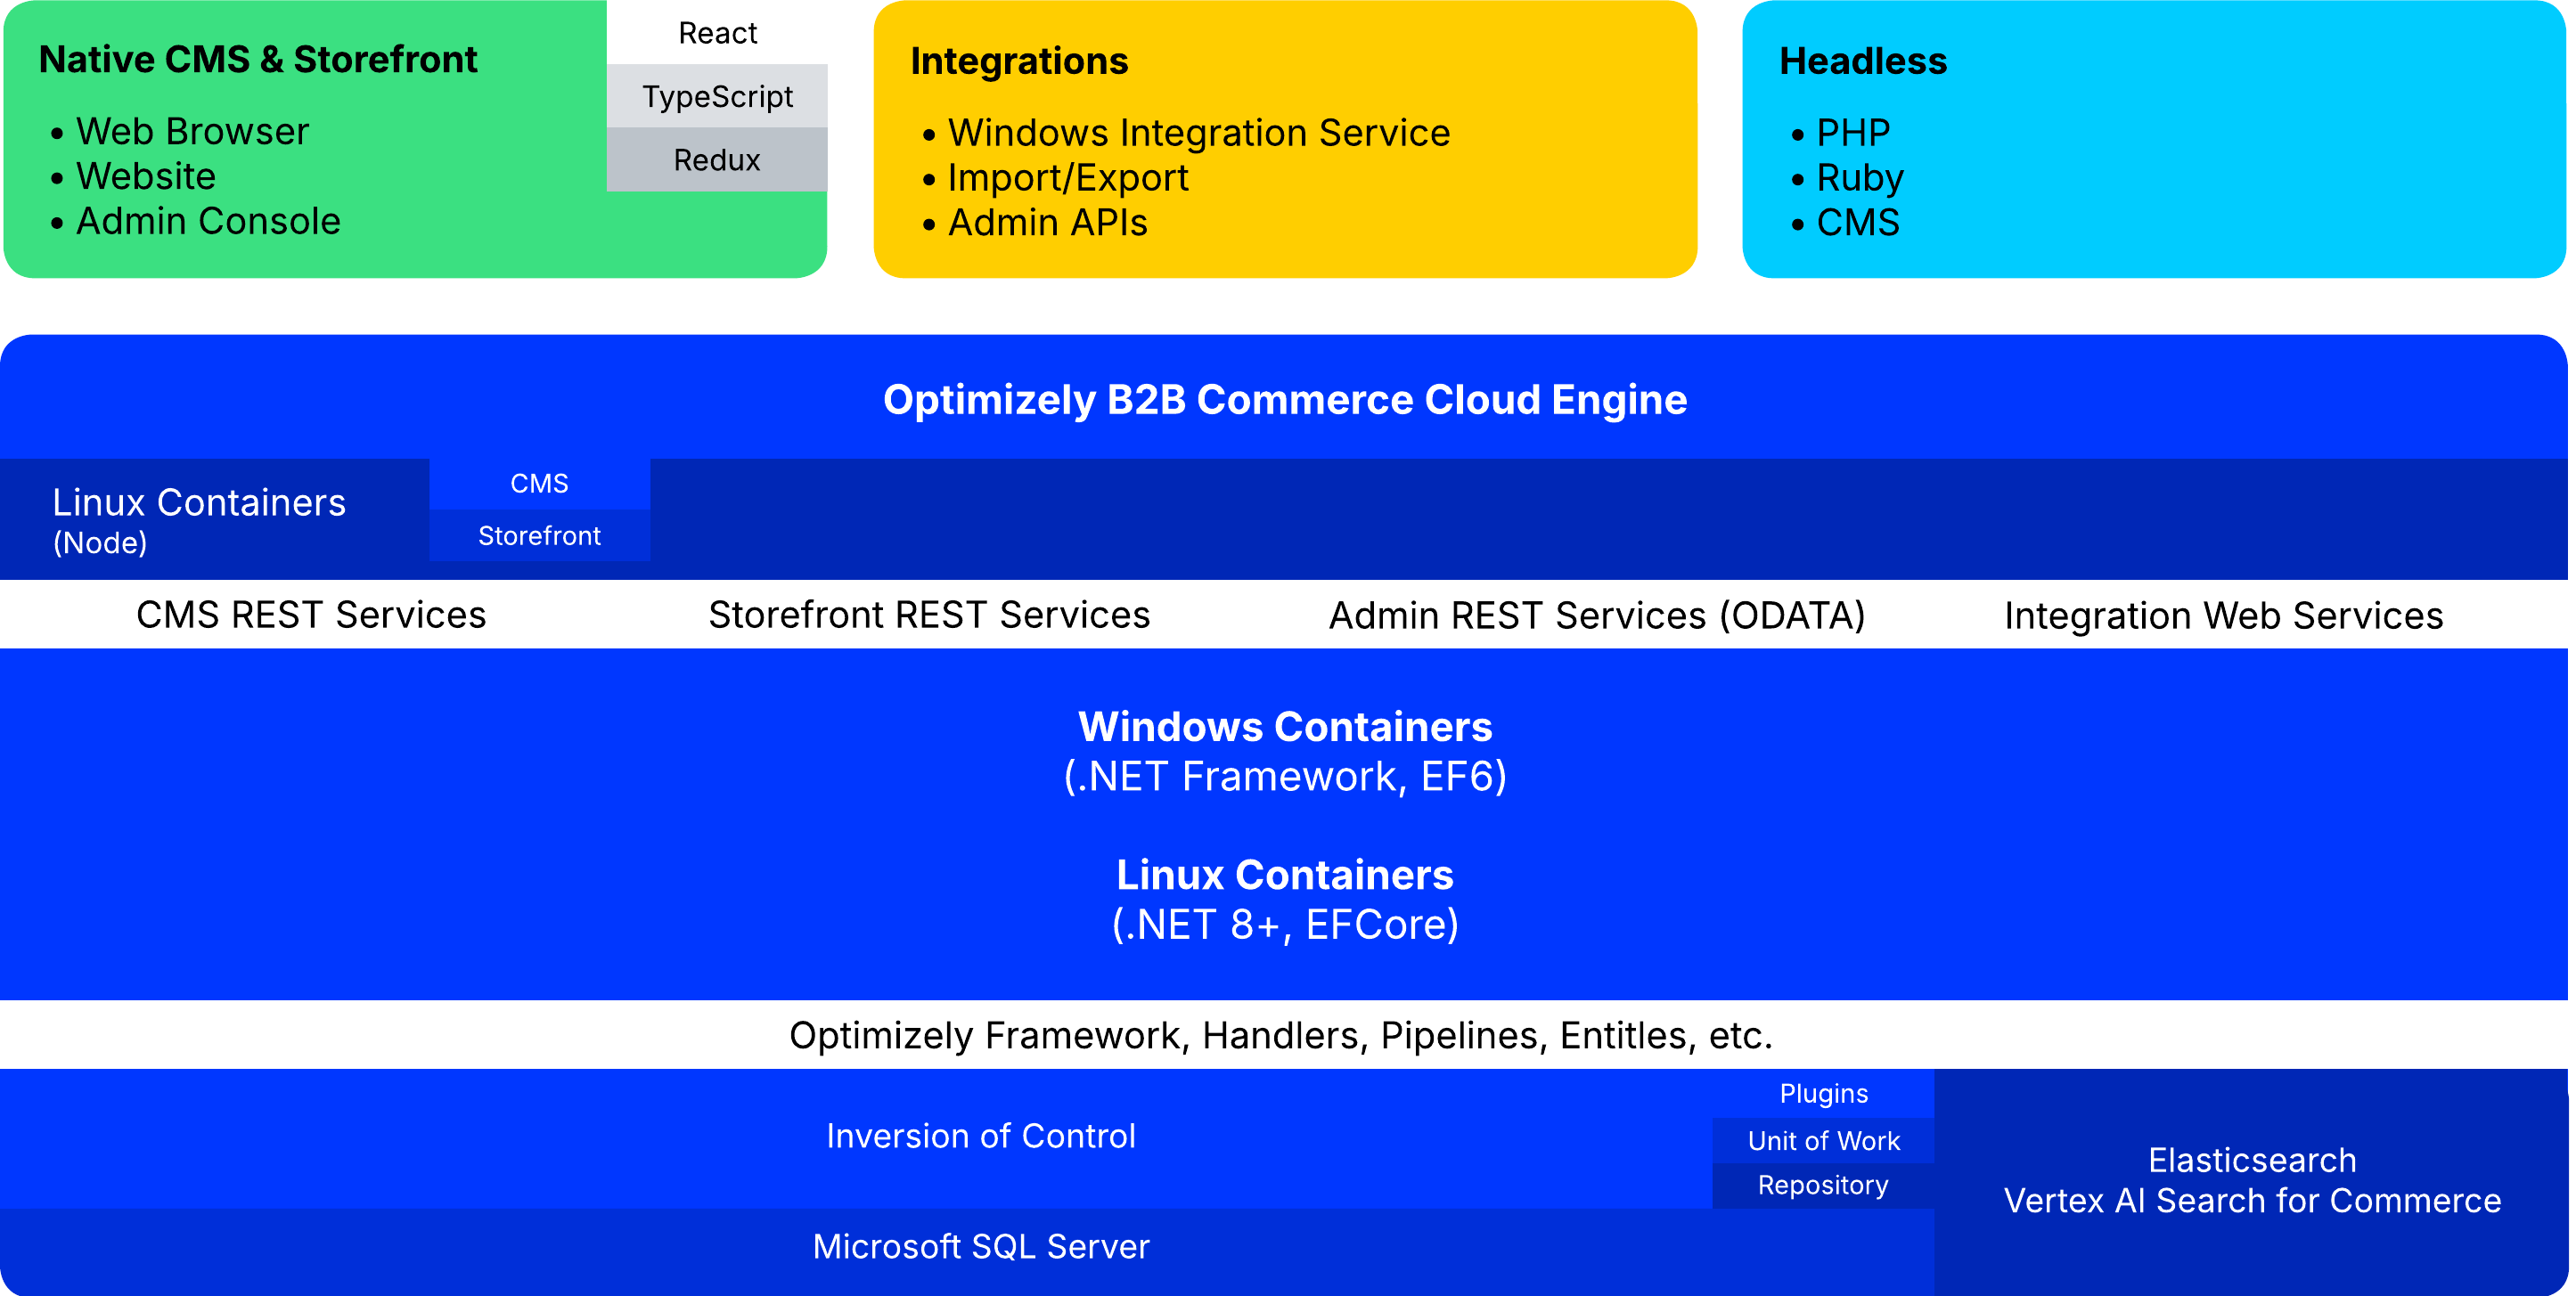This screenshot has height=1296, width=2576.
Task: Click 'CMS REST Services' label
Action: click(x=311, y=615)
